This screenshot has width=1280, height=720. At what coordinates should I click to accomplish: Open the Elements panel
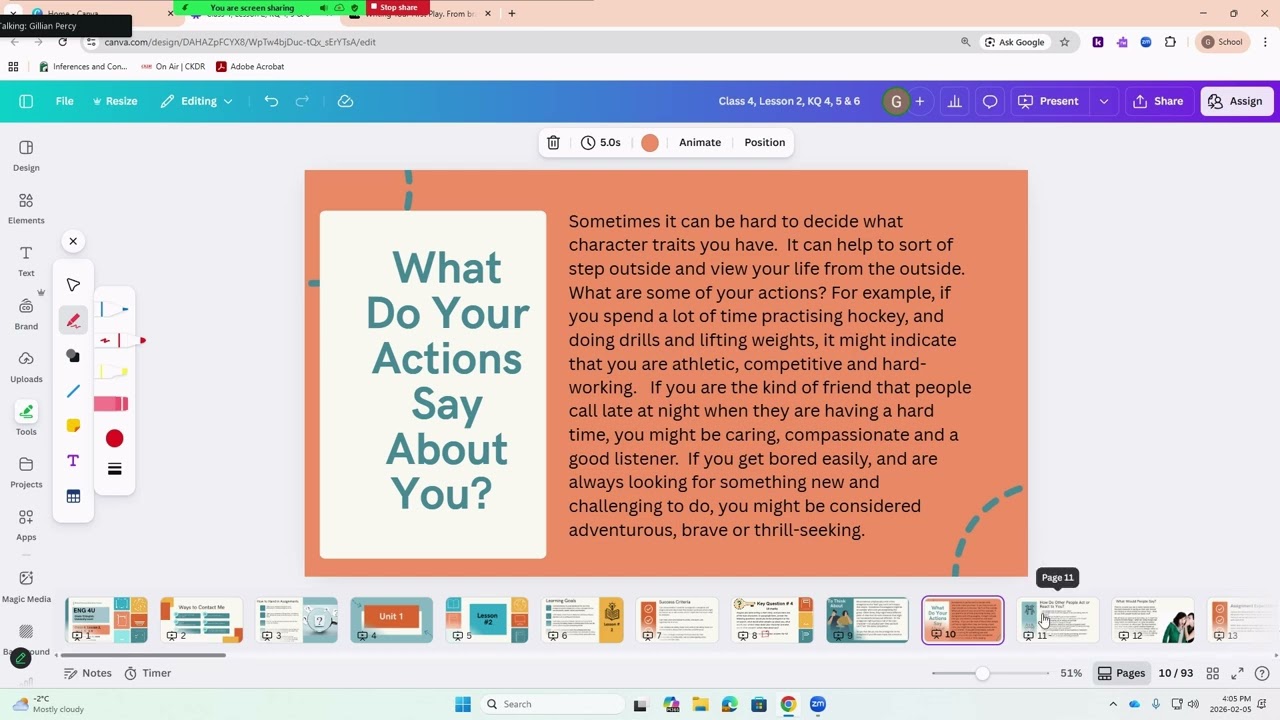[26, 208]
